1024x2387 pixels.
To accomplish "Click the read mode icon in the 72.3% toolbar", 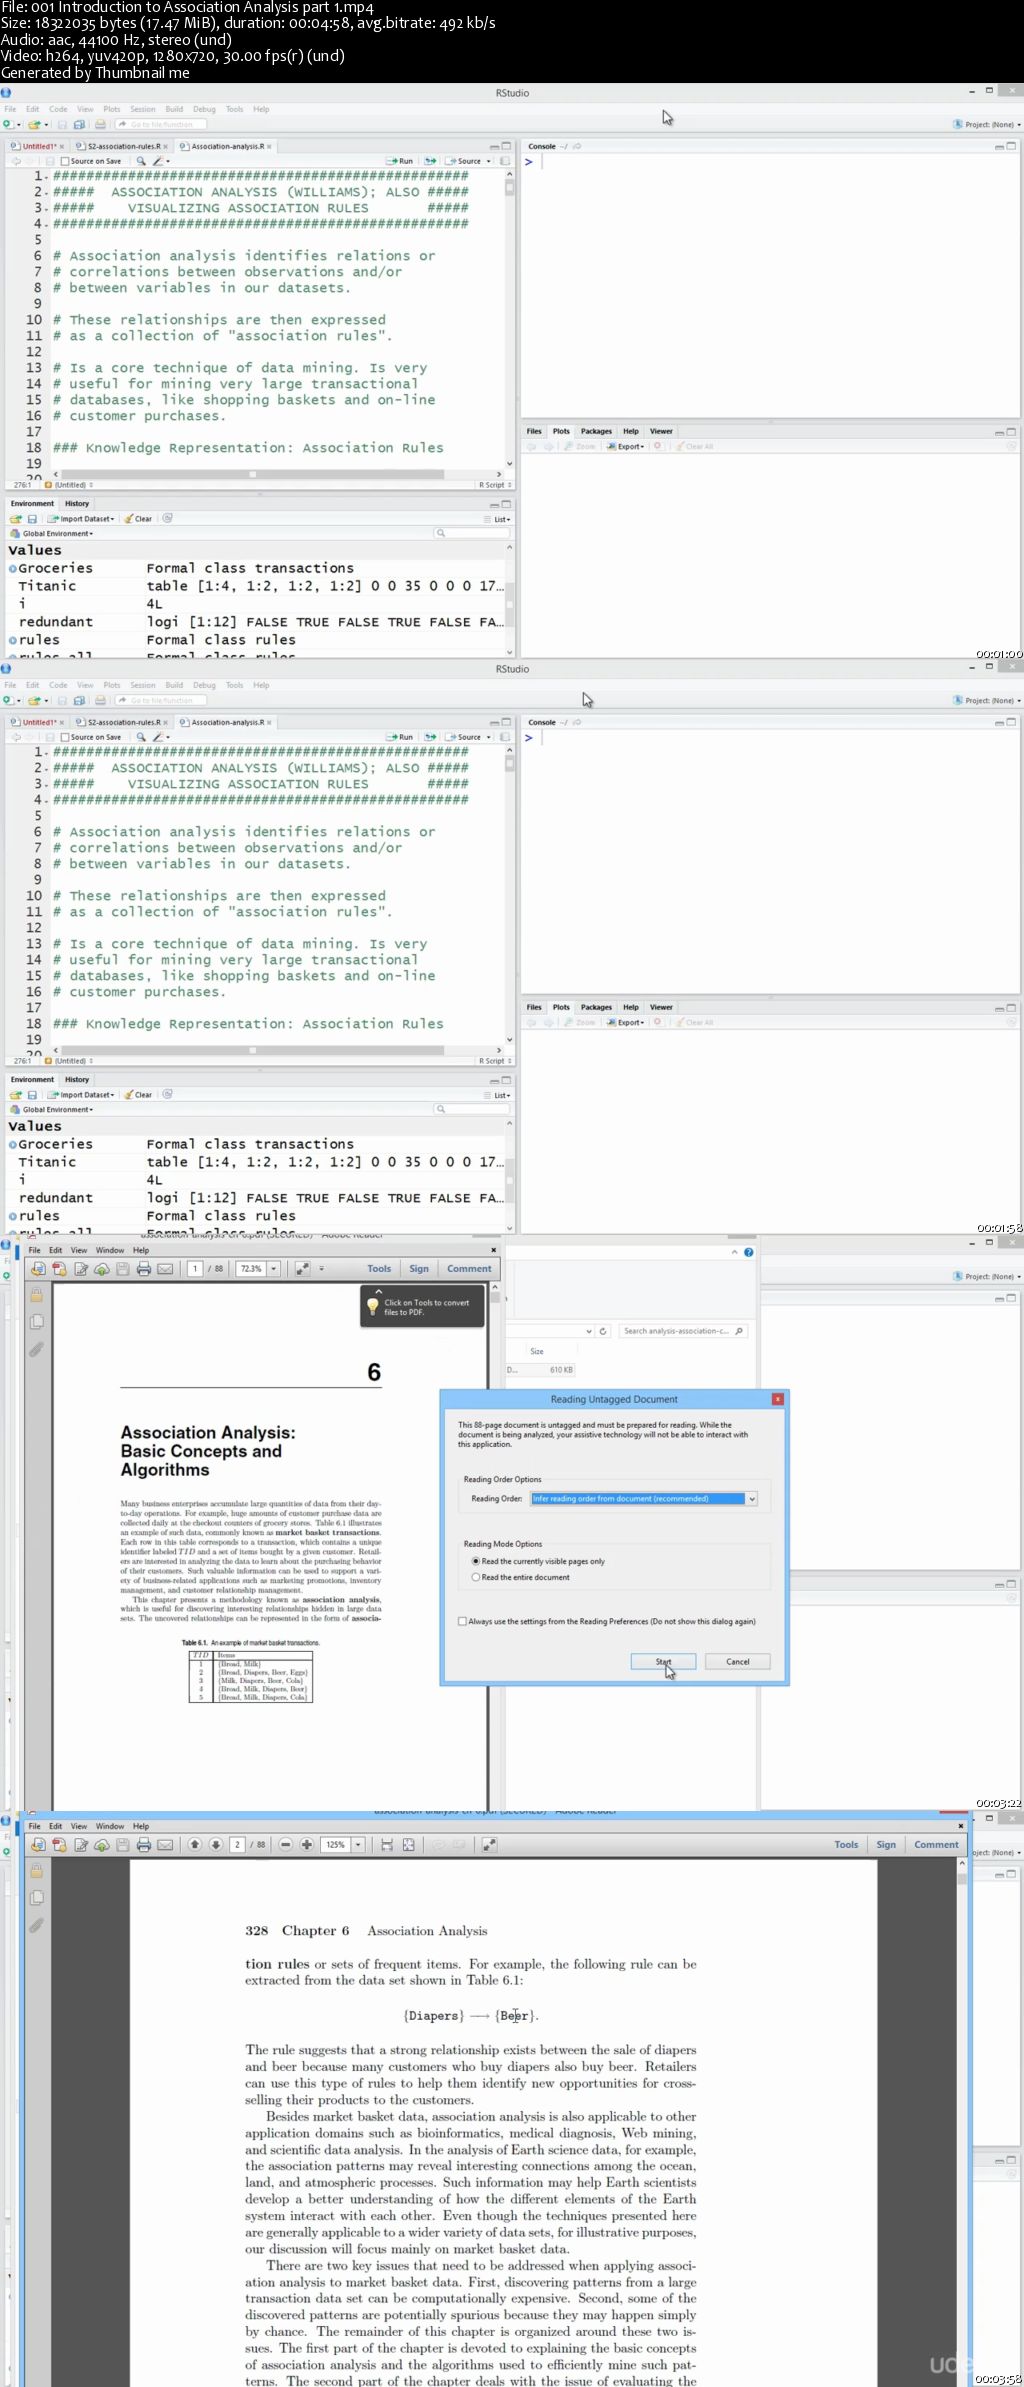I will point(302,1268).
